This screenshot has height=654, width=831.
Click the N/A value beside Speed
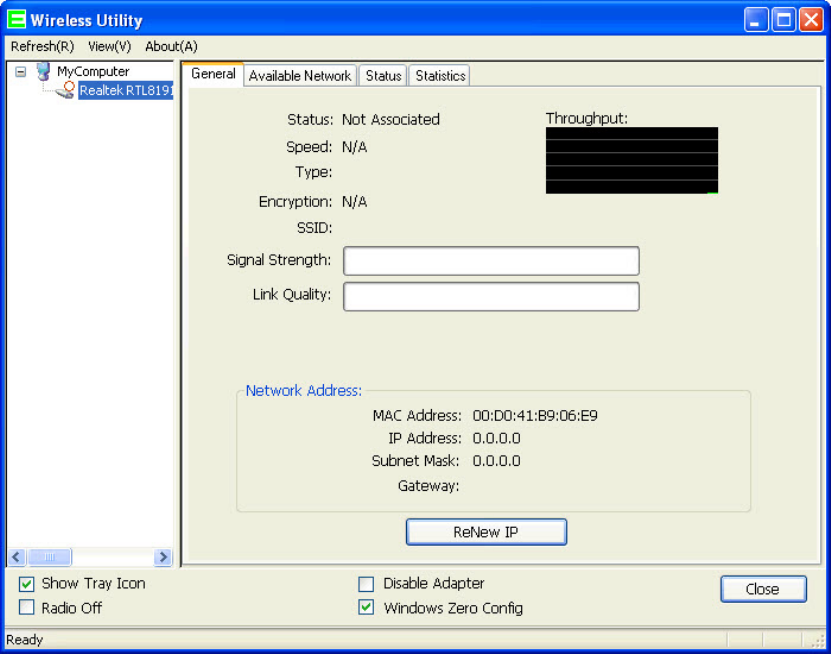coord(355,147)
